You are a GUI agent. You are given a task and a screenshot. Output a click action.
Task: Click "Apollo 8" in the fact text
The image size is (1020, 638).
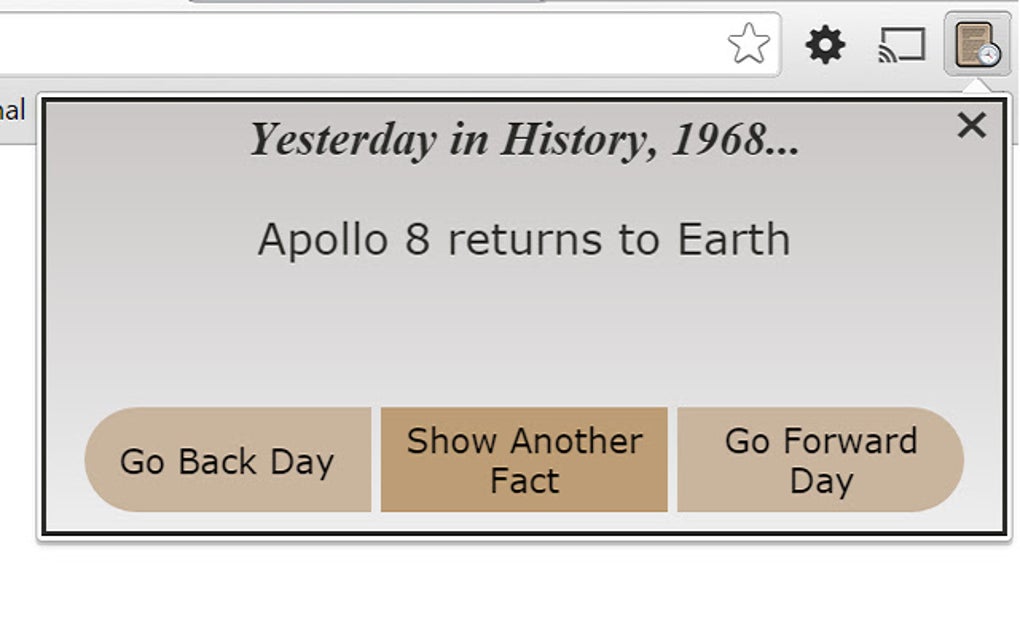342,240
